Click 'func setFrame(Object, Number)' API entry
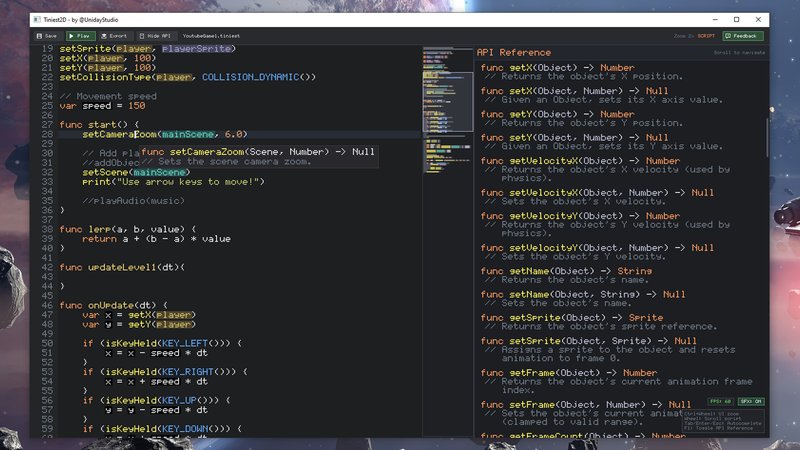 586,405
